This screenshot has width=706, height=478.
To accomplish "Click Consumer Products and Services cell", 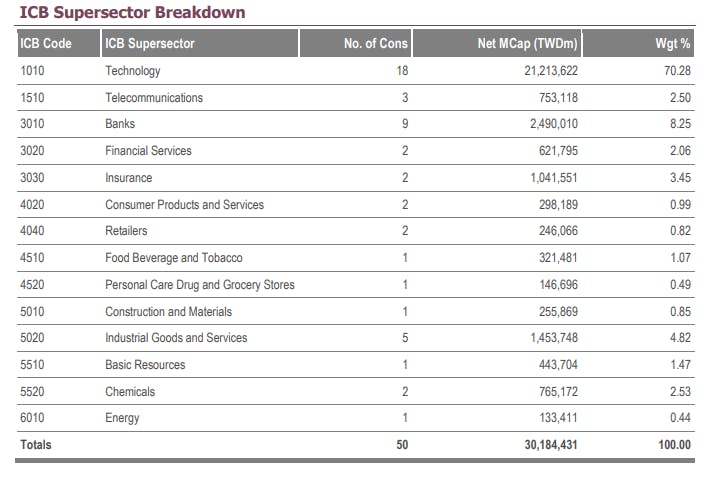I will (185, 205).
